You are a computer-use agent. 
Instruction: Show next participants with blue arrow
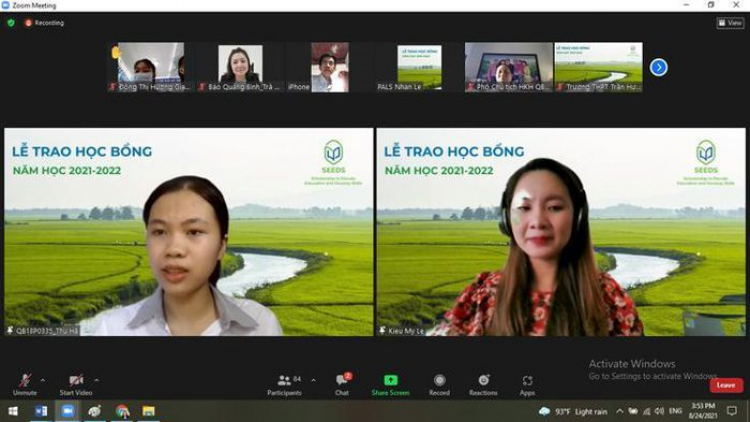click(659, 67)
